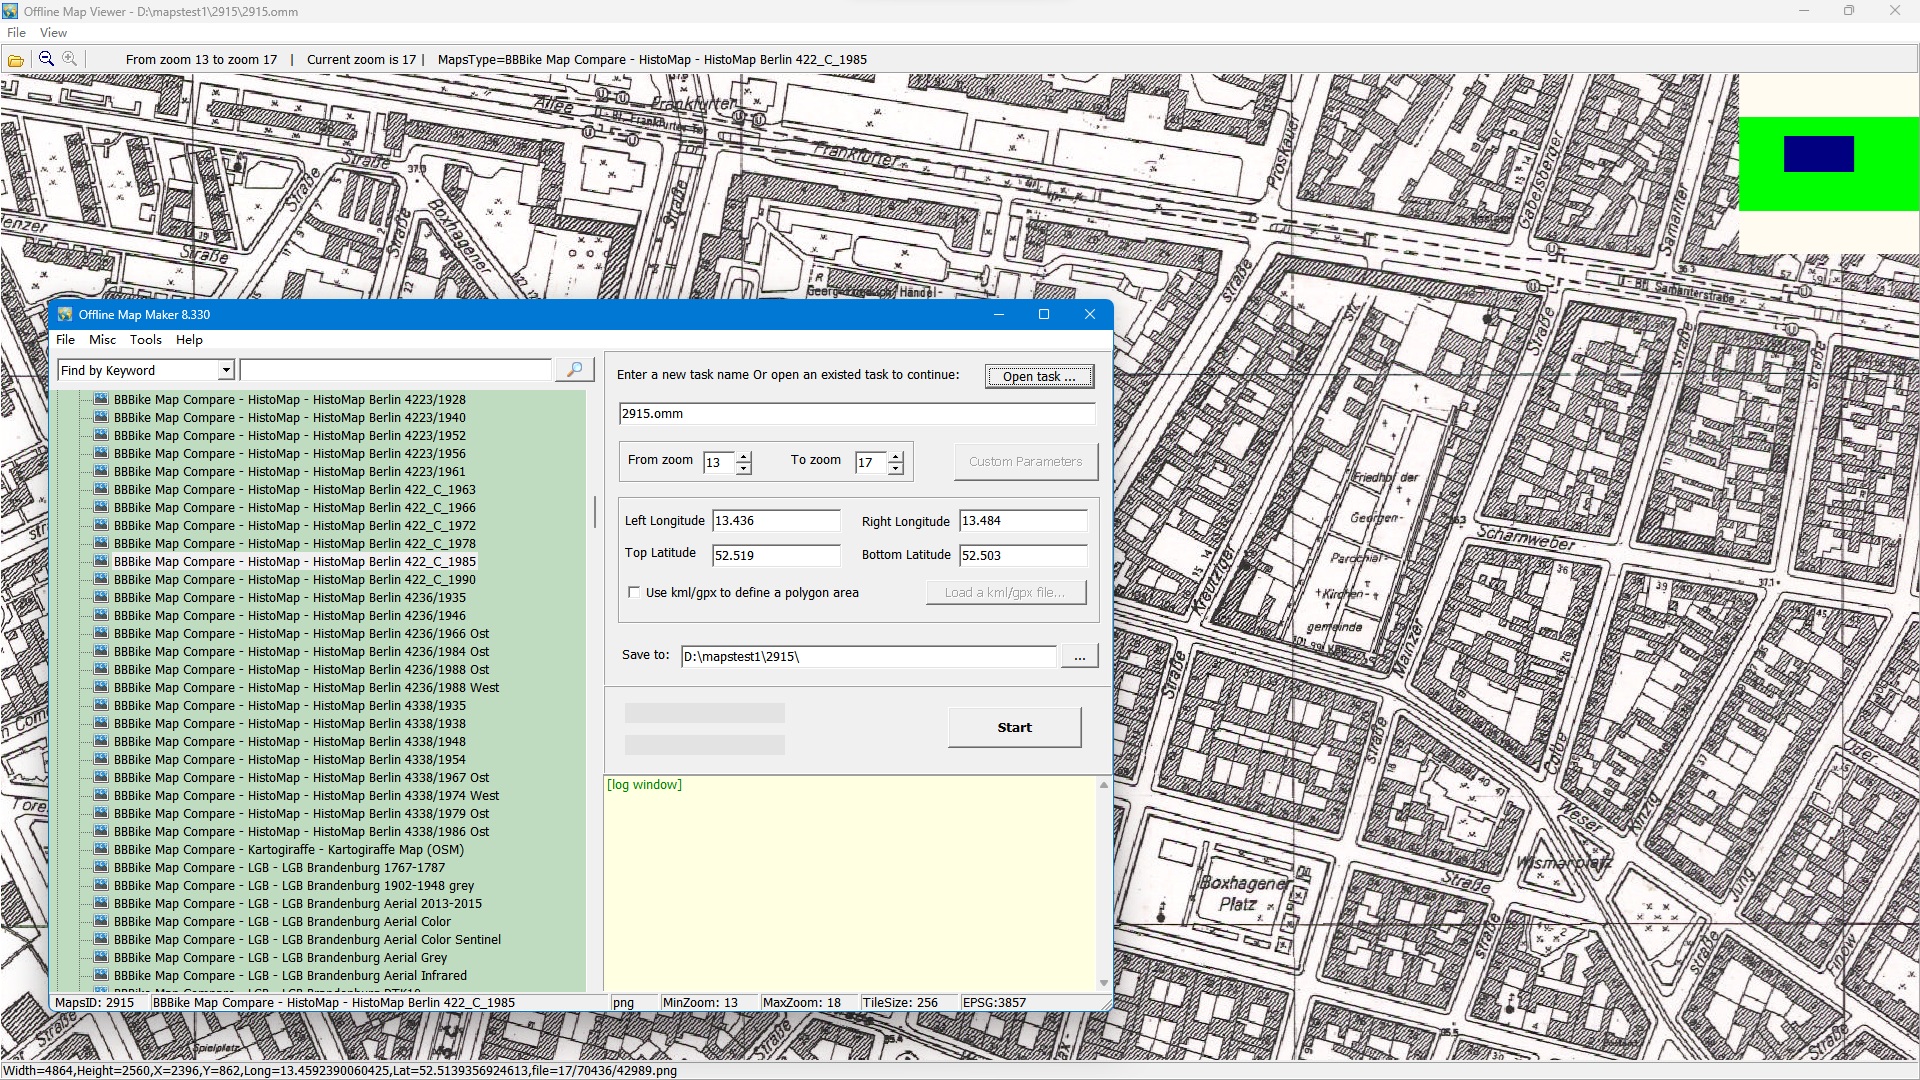Click the Top Latitude input field
Image resolution: width=1920 pixels, height=1080 pixels.
[x=776, y=555]
